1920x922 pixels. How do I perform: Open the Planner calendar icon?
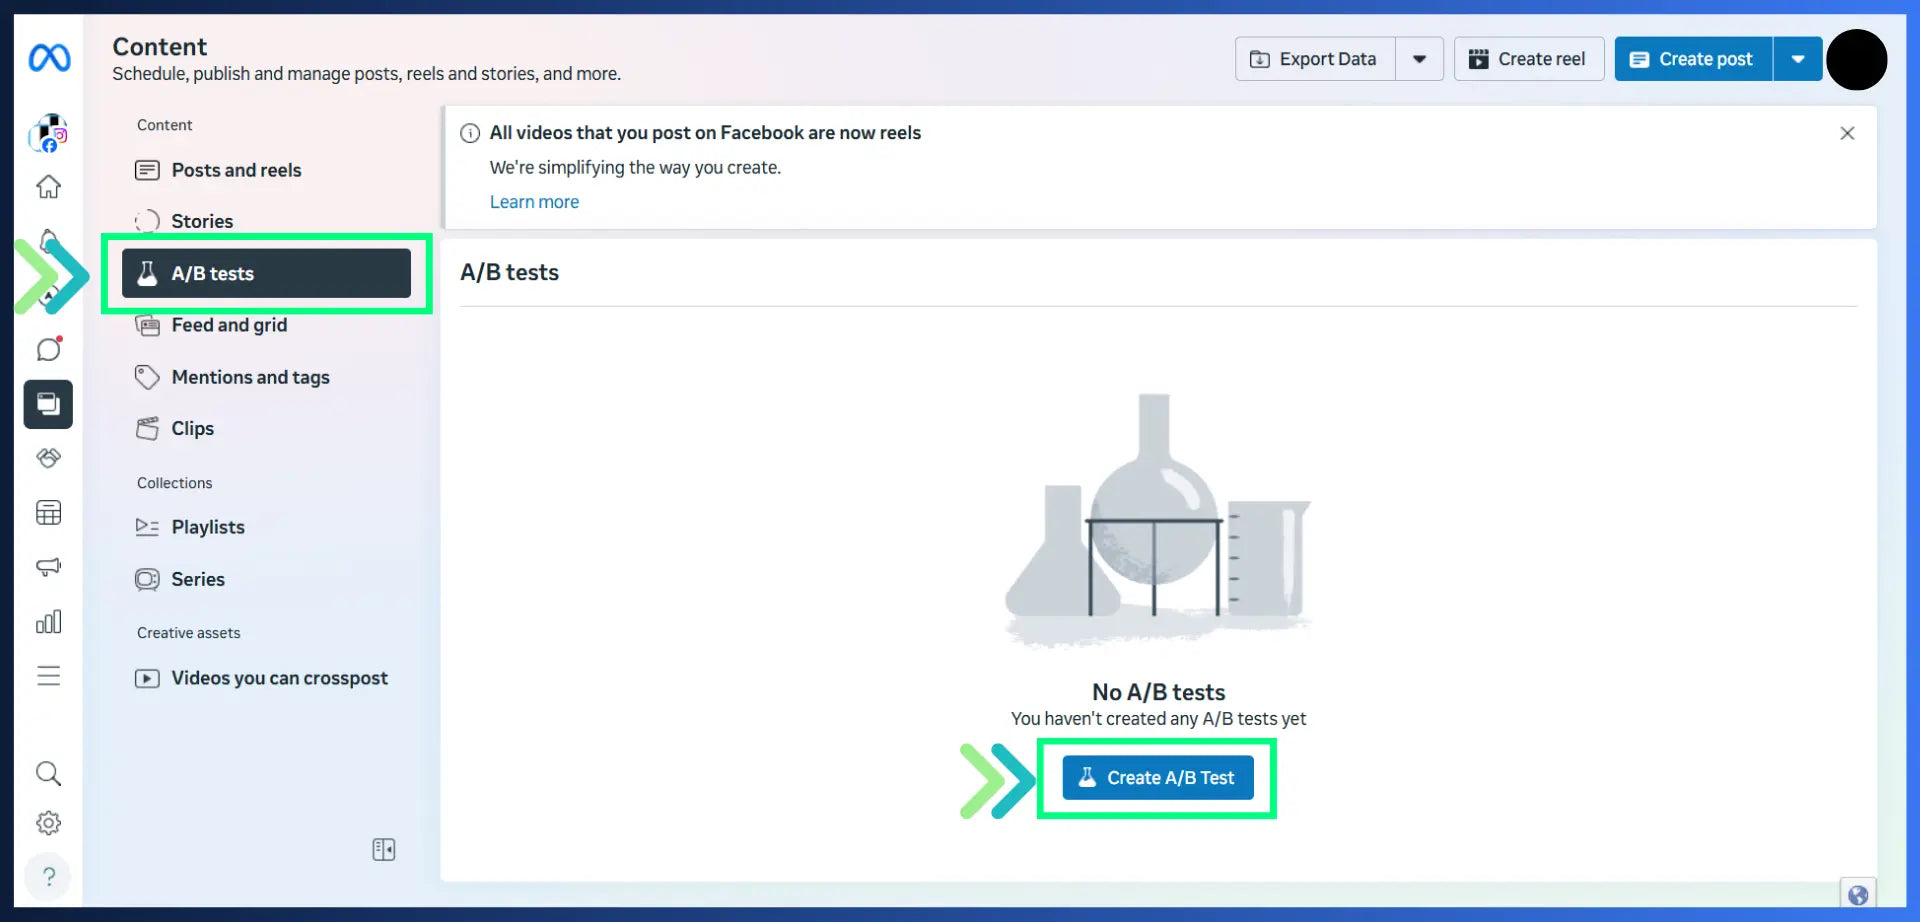coord(48,512)
